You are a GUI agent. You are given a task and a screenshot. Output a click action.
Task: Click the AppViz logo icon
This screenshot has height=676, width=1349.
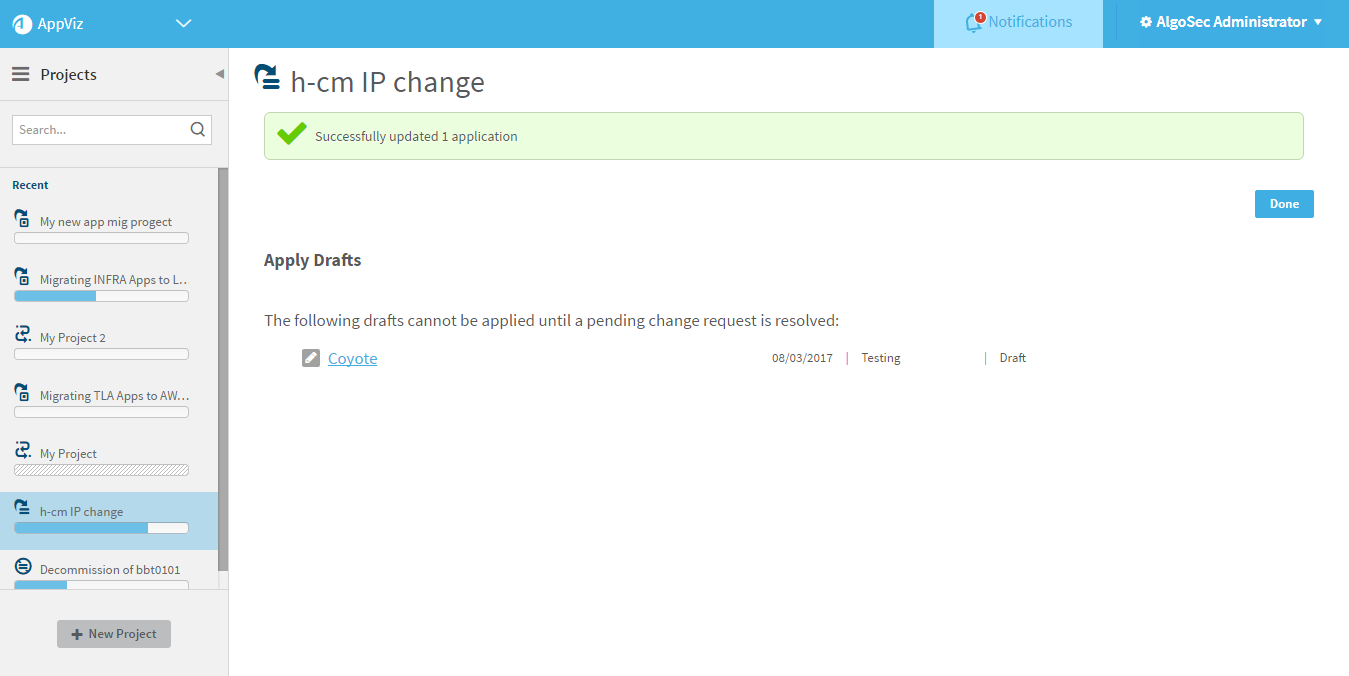tap(22, 24)
